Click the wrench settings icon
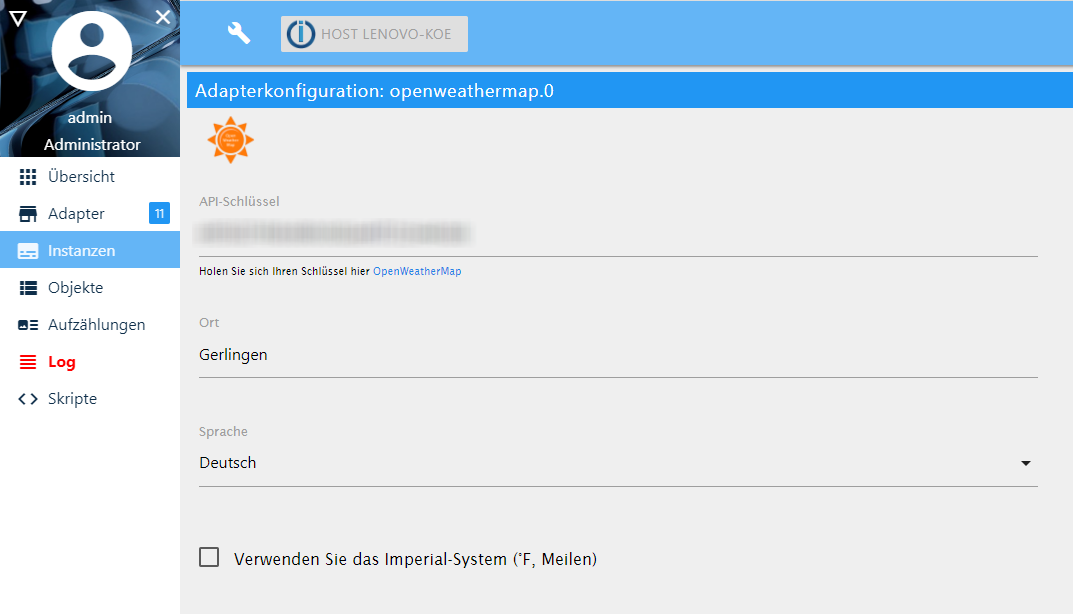The image size is (1073, 614). [238, 33]
